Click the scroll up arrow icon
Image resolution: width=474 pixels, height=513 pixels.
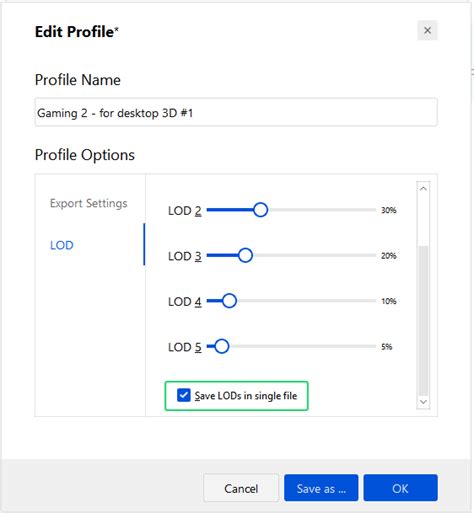(423, 189)
